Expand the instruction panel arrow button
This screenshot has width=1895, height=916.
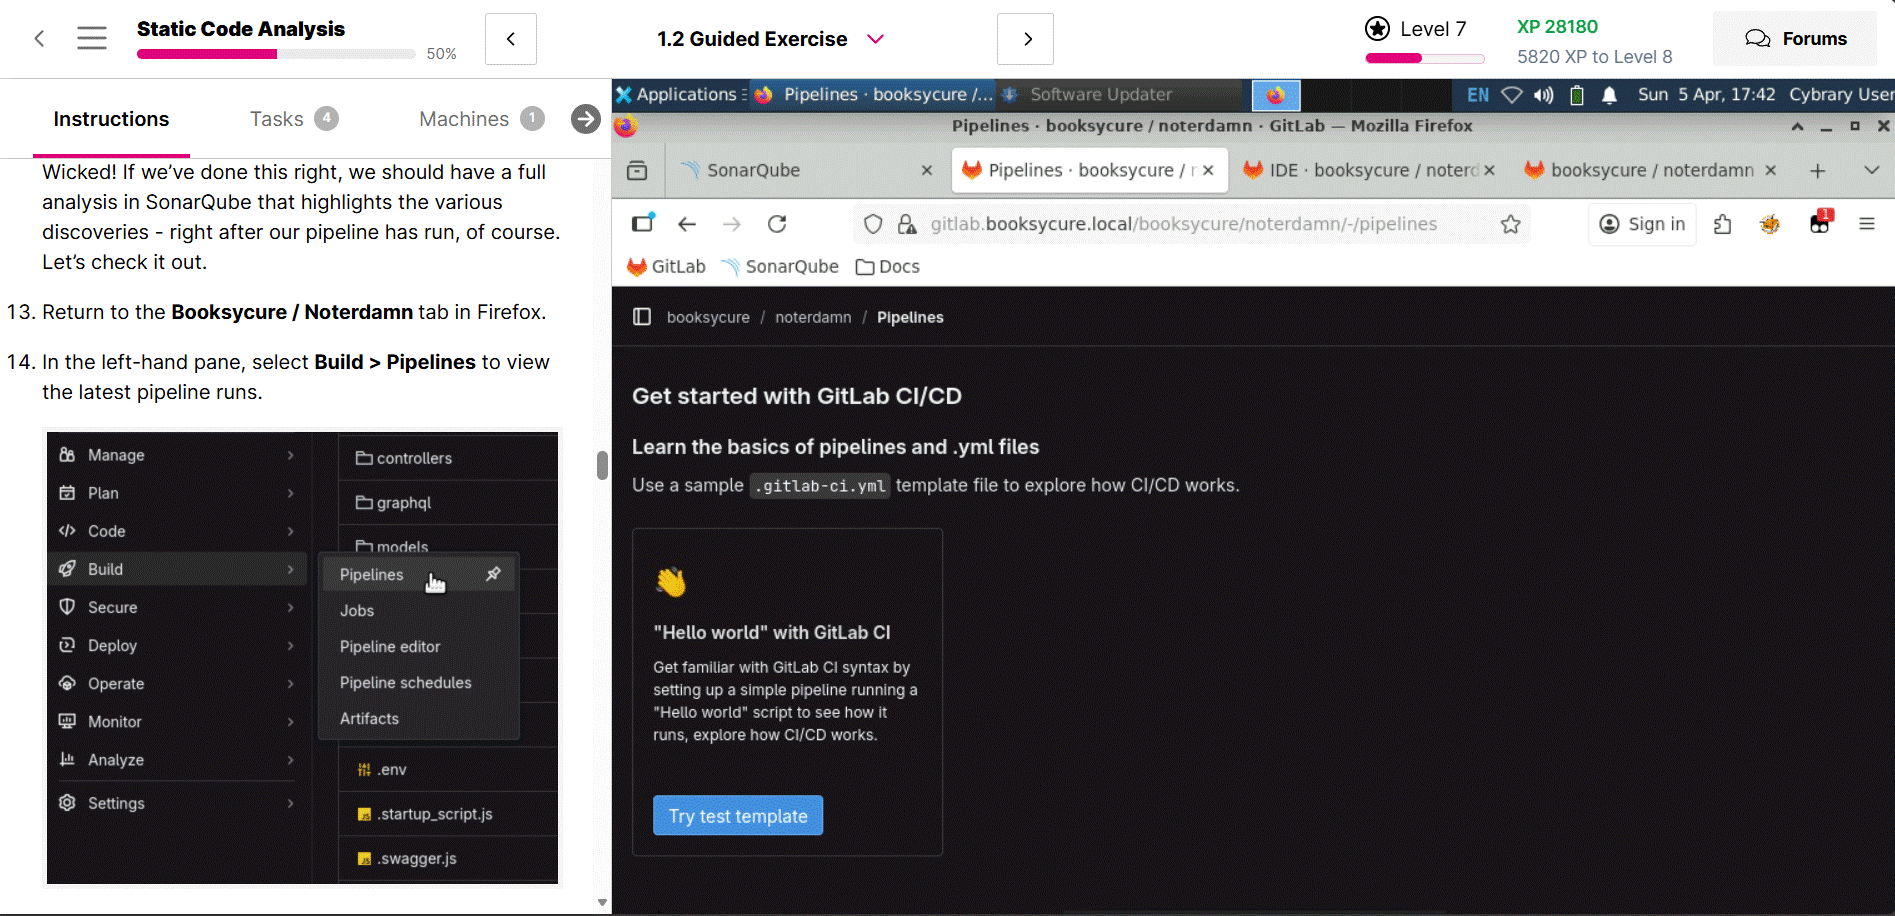[x=586, y=119]
